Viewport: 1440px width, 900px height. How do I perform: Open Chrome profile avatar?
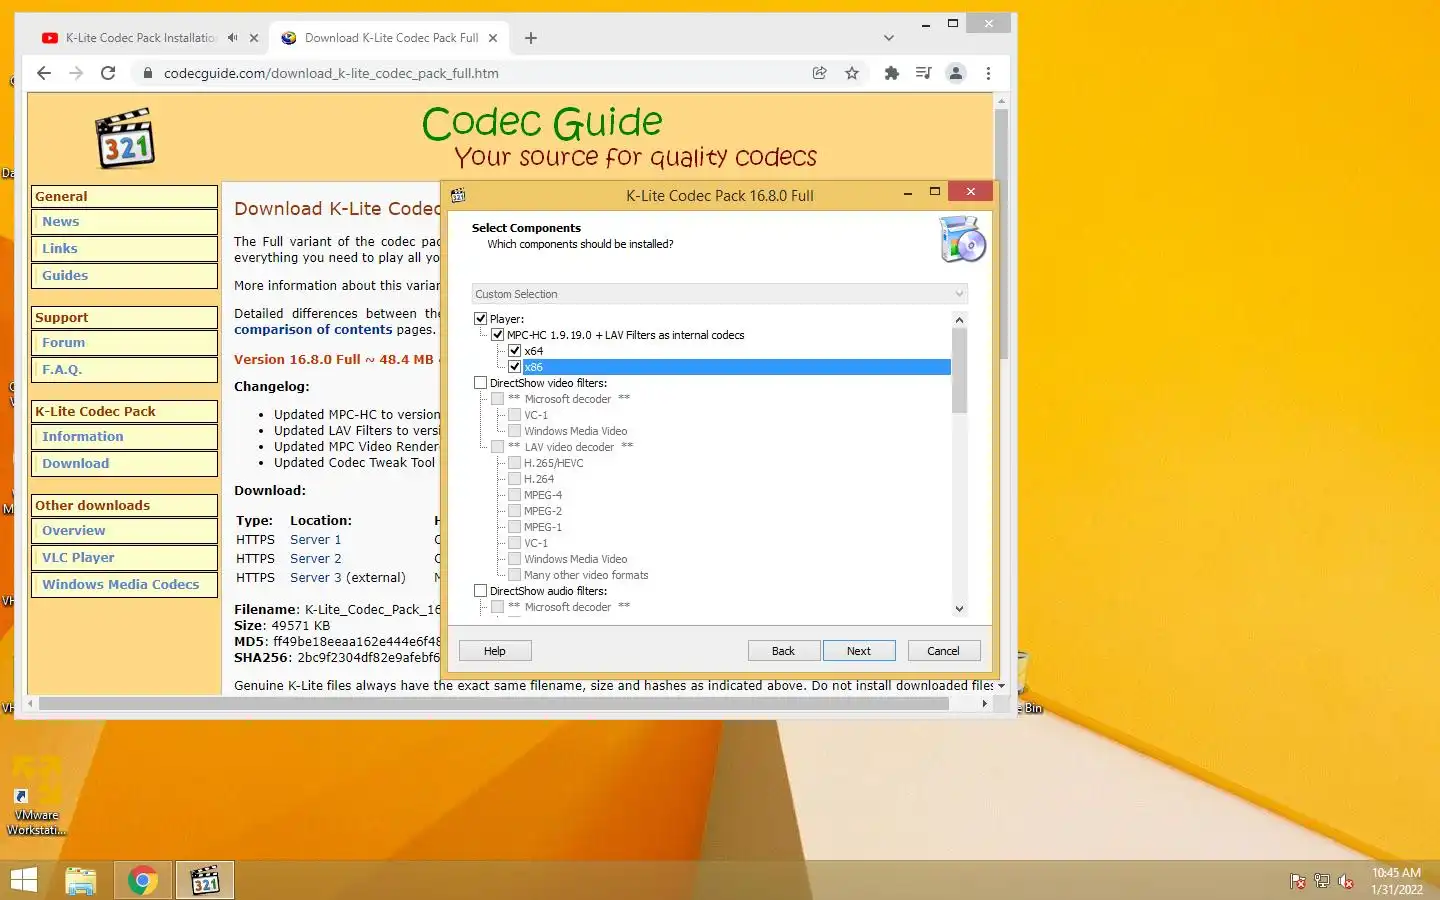(x=956, y=73)
